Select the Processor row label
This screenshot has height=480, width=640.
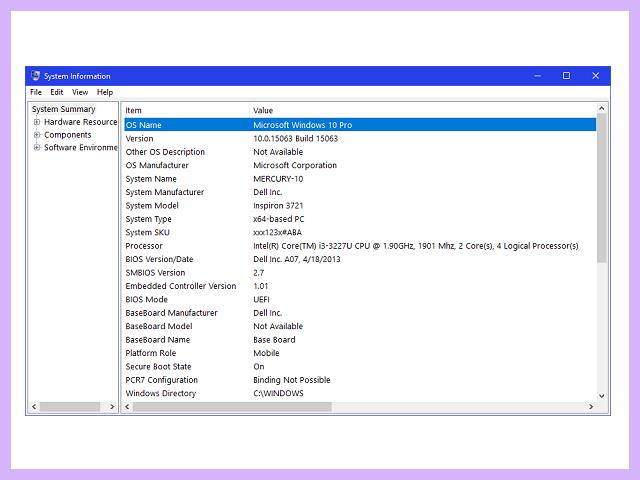click(144, 246)
